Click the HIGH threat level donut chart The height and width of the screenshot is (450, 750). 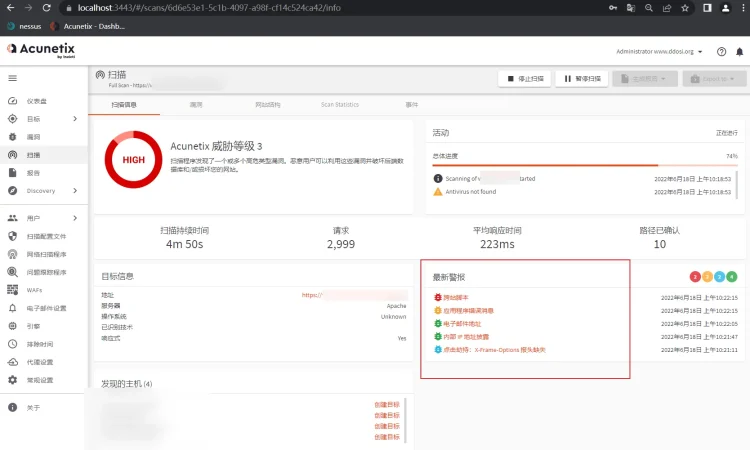(133, 159)
